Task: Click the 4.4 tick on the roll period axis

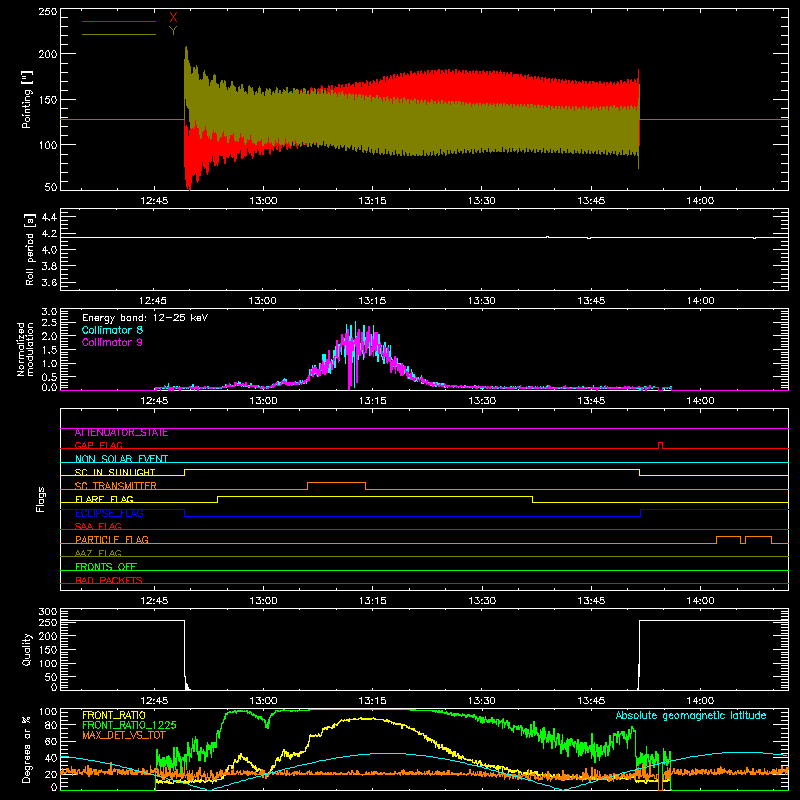Action: 49,218
